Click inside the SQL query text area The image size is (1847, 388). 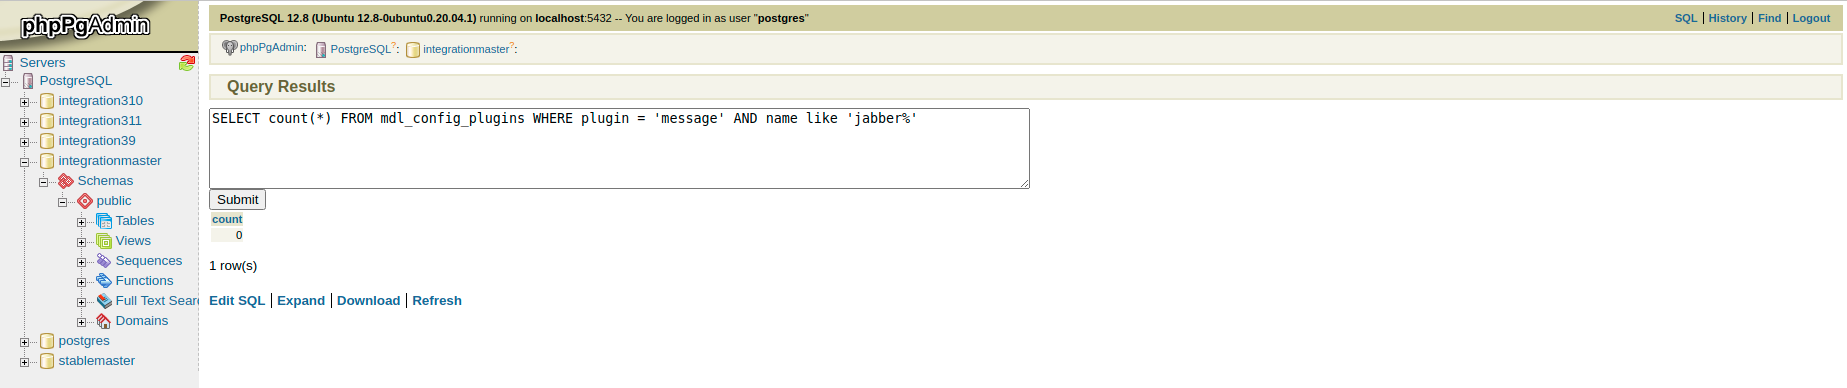point(619,148)
